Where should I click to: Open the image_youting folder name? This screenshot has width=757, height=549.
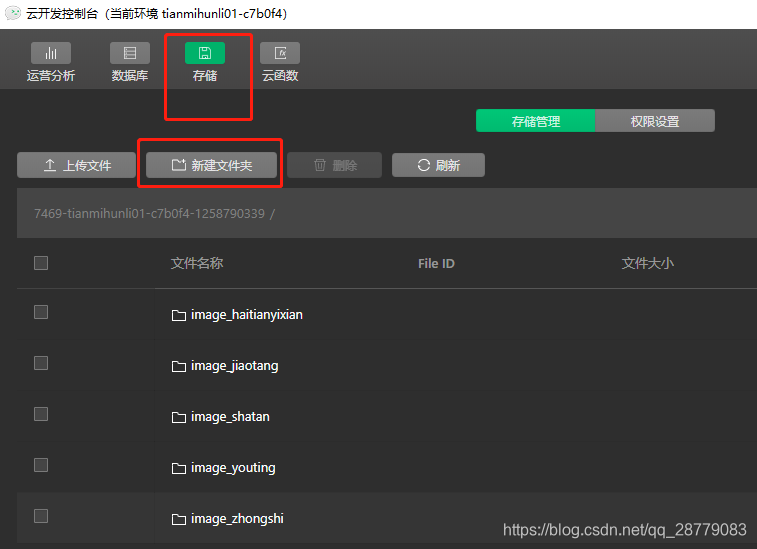point(233,468)
